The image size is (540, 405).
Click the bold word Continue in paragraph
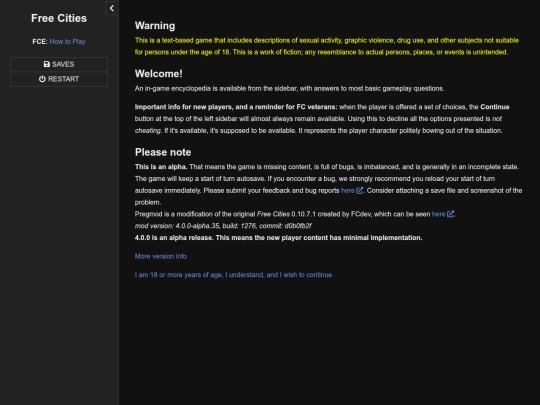click(495, 107)
